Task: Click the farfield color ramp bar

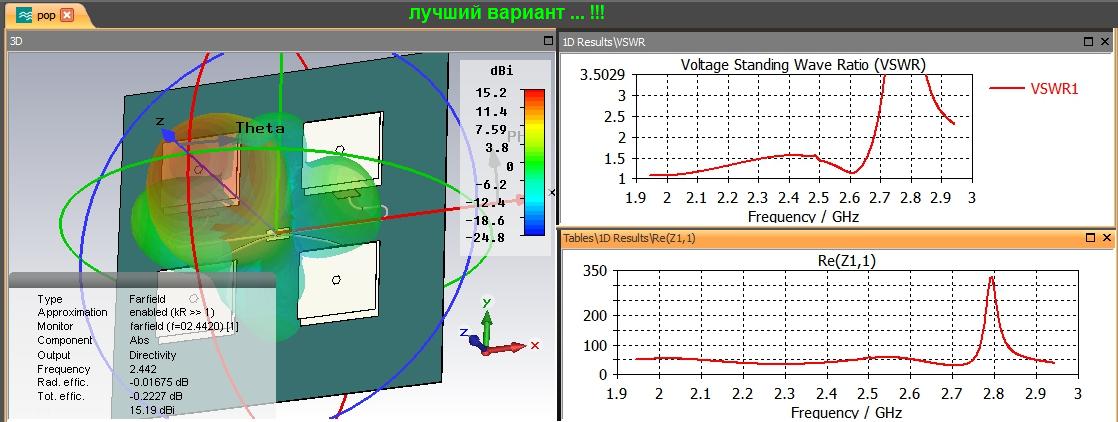Action: click(x=533, y=162)
